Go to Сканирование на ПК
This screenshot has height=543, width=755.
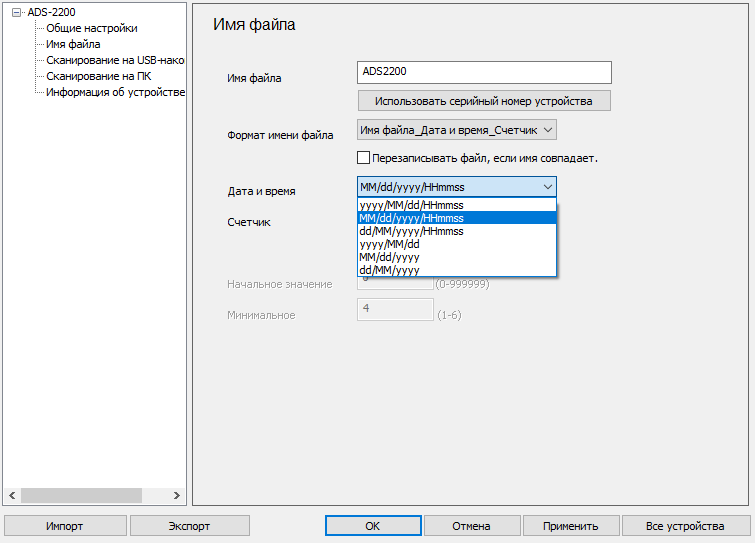[x=98, y=76]
